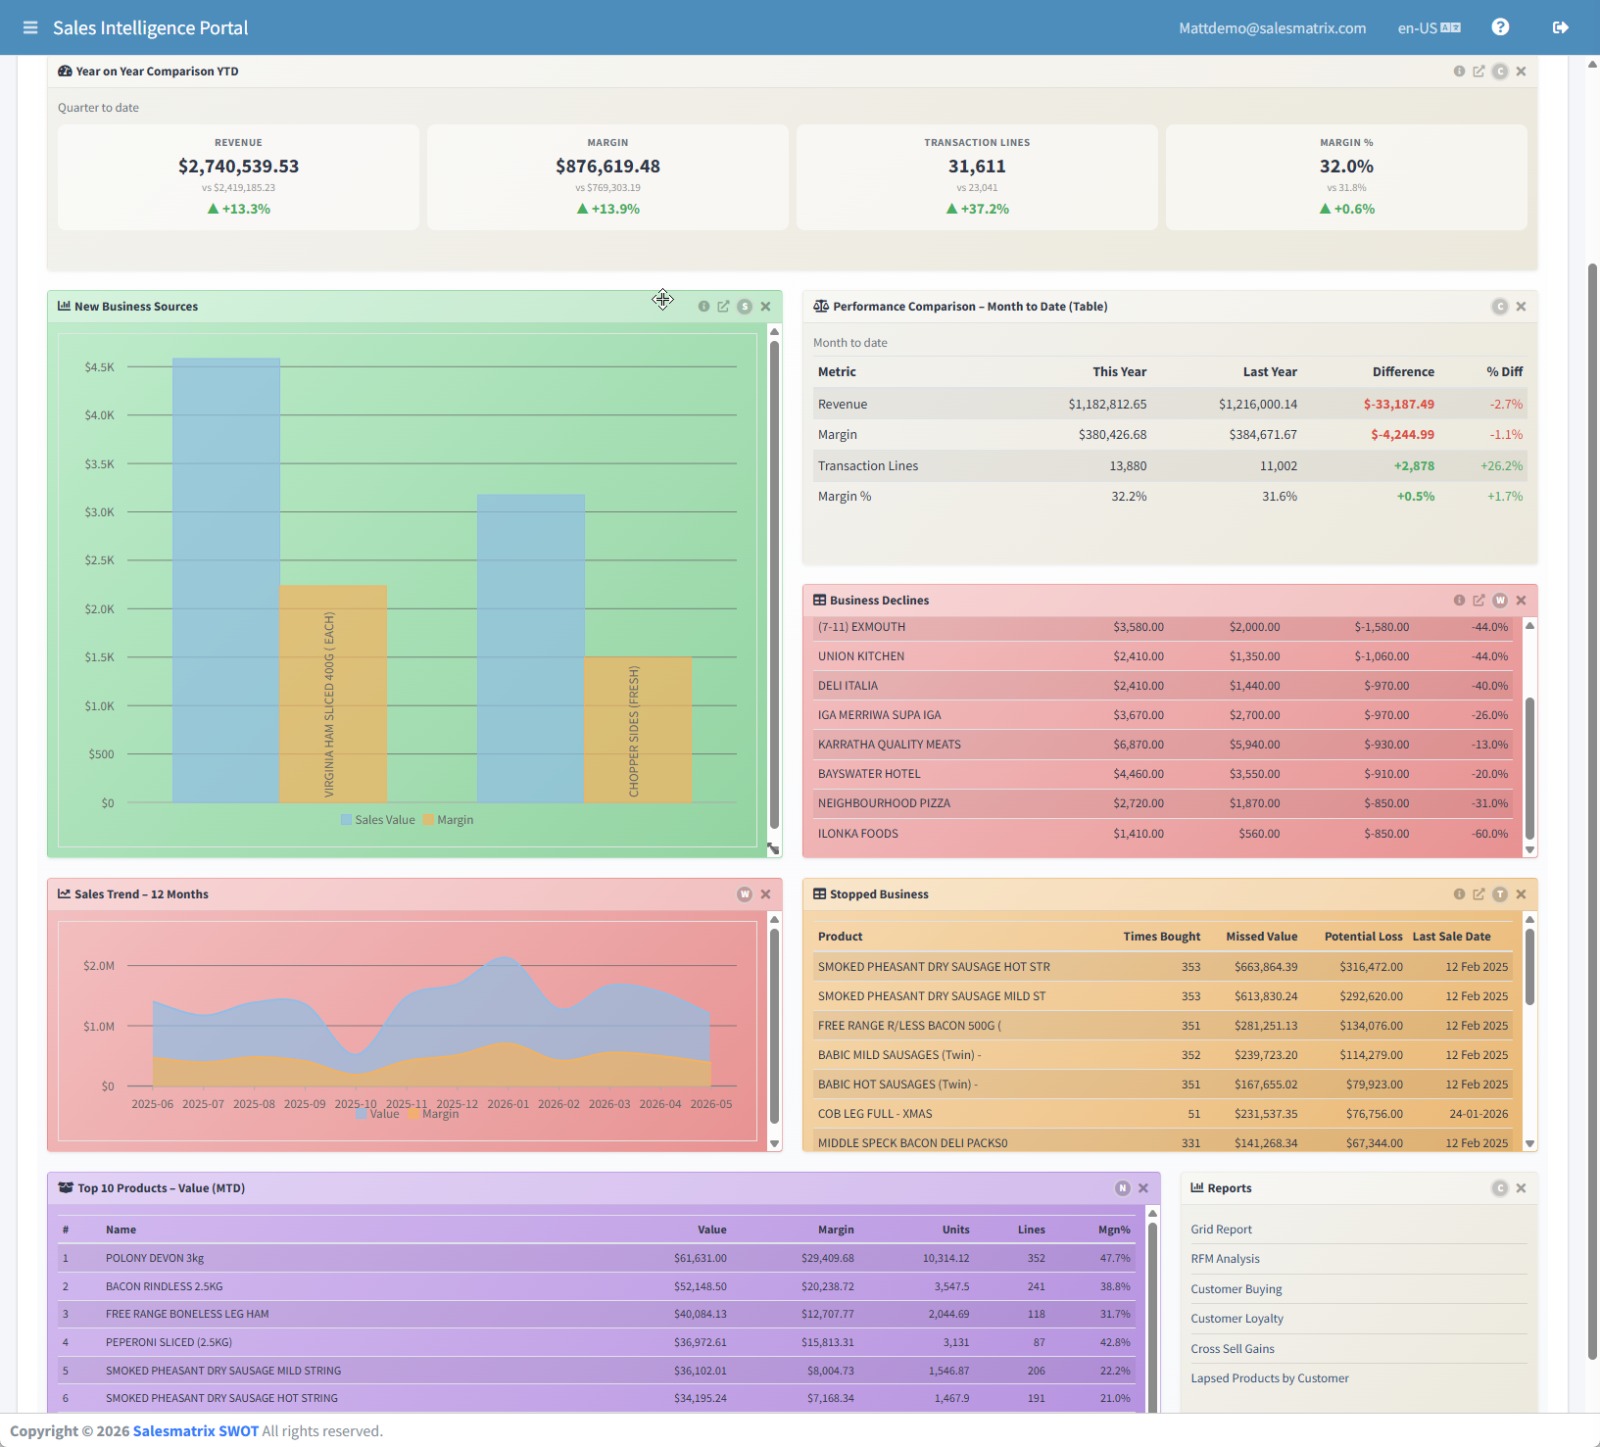This screenshot has height=1447, width=1600.
Task: Click the help question mark icon
Action: tap(1500, 27)
